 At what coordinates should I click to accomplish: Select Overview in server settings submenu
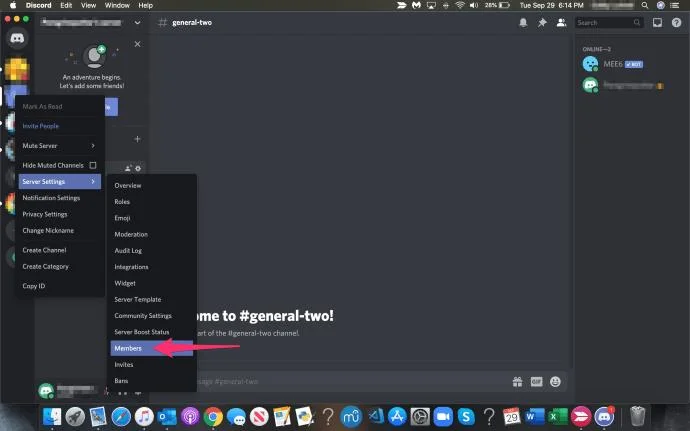151,185
